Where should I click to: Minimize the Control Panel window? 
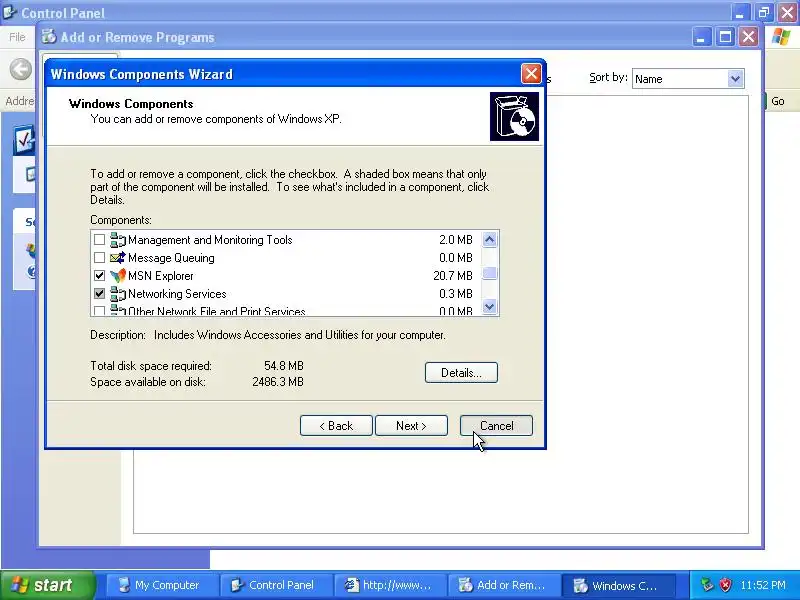(x=740, y=13)
